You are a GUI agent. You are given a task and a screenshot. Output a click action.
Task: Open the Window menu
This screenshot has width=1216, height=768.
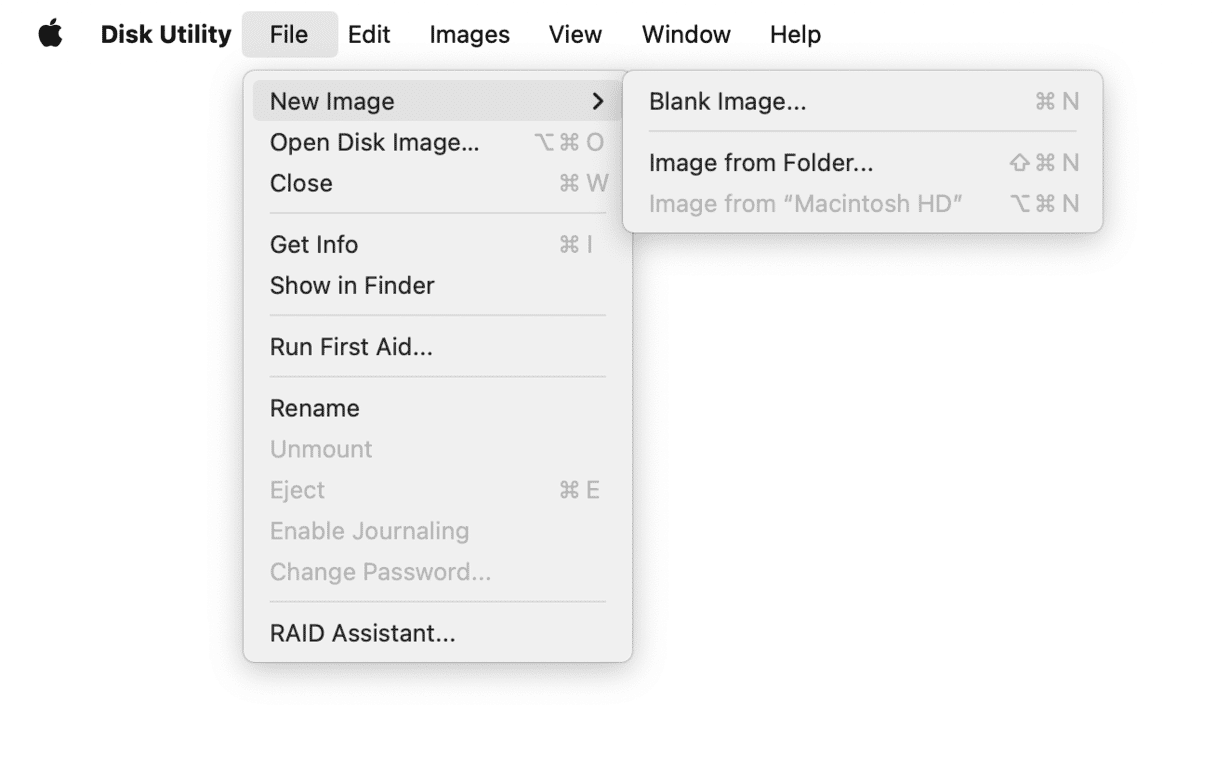click(686, 34)
